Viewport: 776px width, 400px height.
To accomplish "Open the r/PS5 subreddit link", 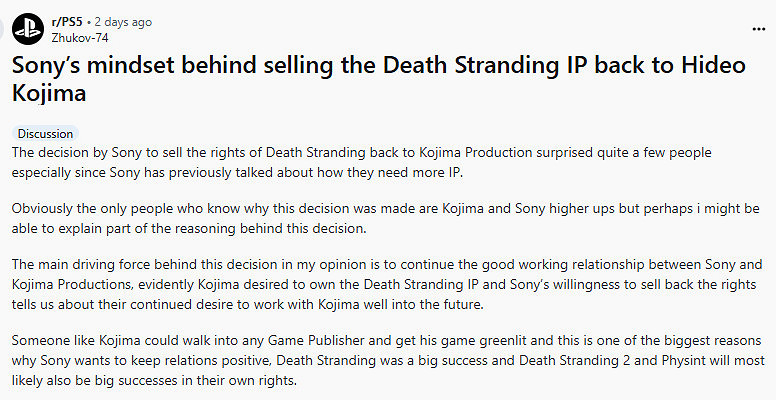I will [x=66, y=21].
